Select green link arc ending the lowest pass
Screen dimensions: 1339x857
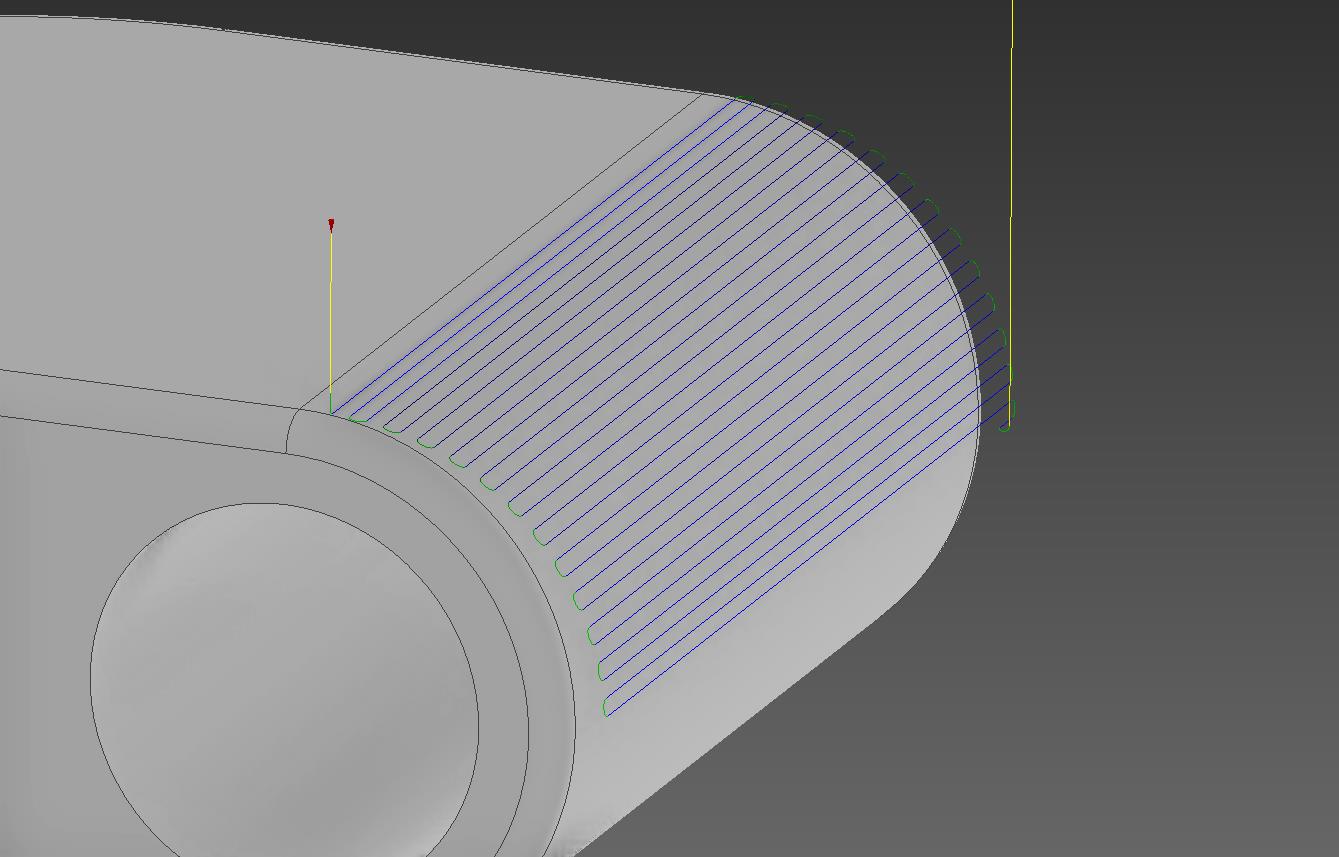[x=604, y=709]
